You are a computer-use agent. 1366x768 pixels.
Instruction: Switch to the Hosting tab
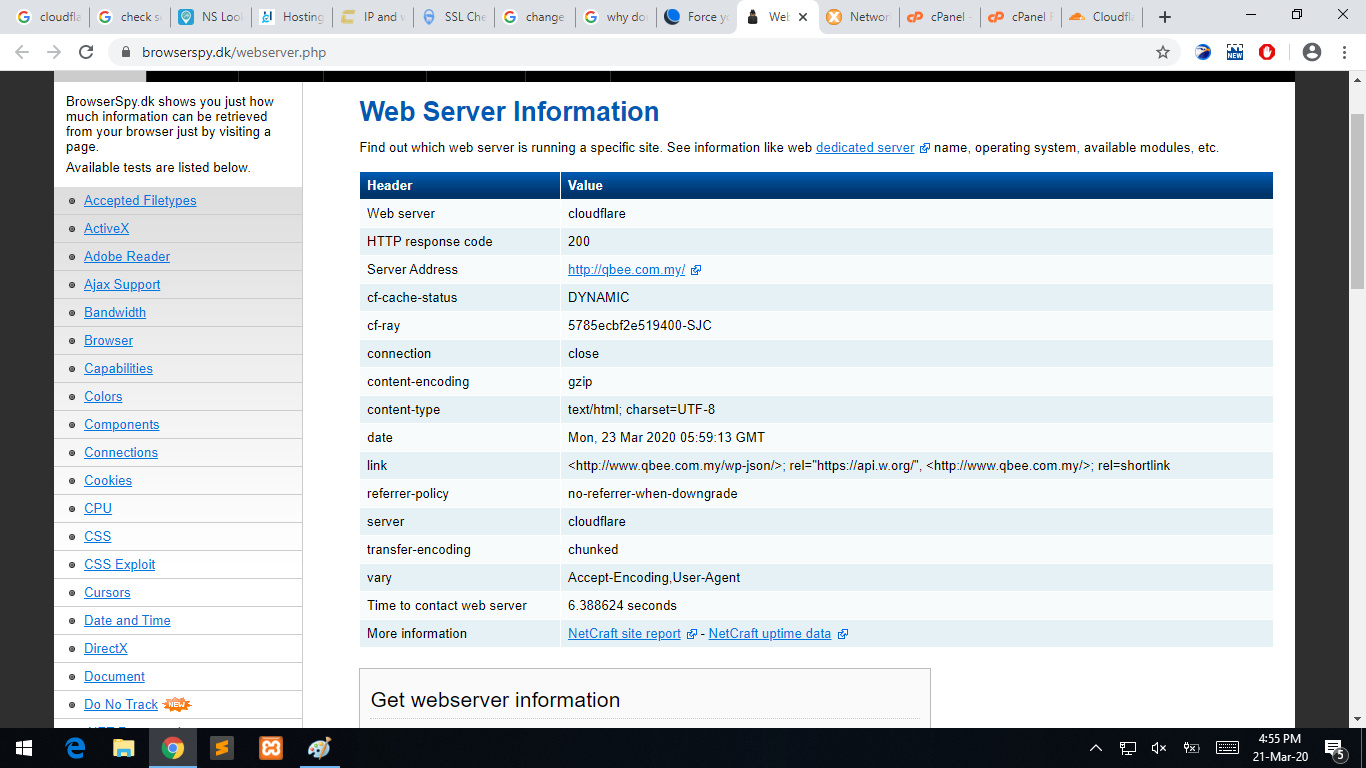(x=292, y=17)
